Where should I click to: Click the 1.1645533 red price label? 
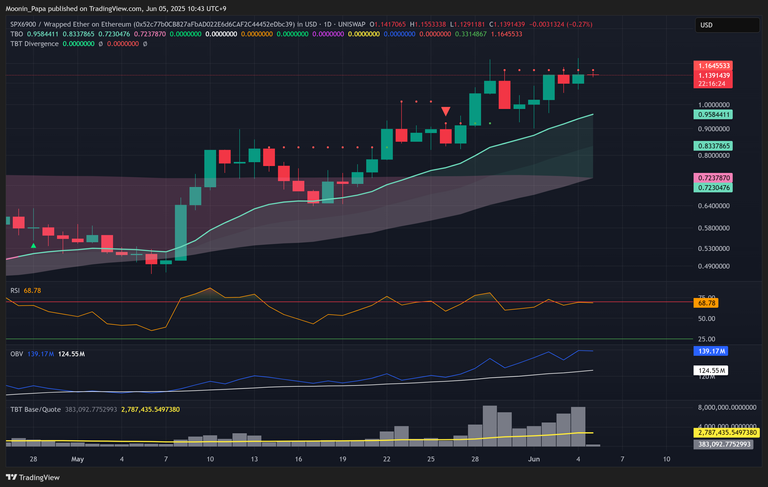(x=714, y=65)
